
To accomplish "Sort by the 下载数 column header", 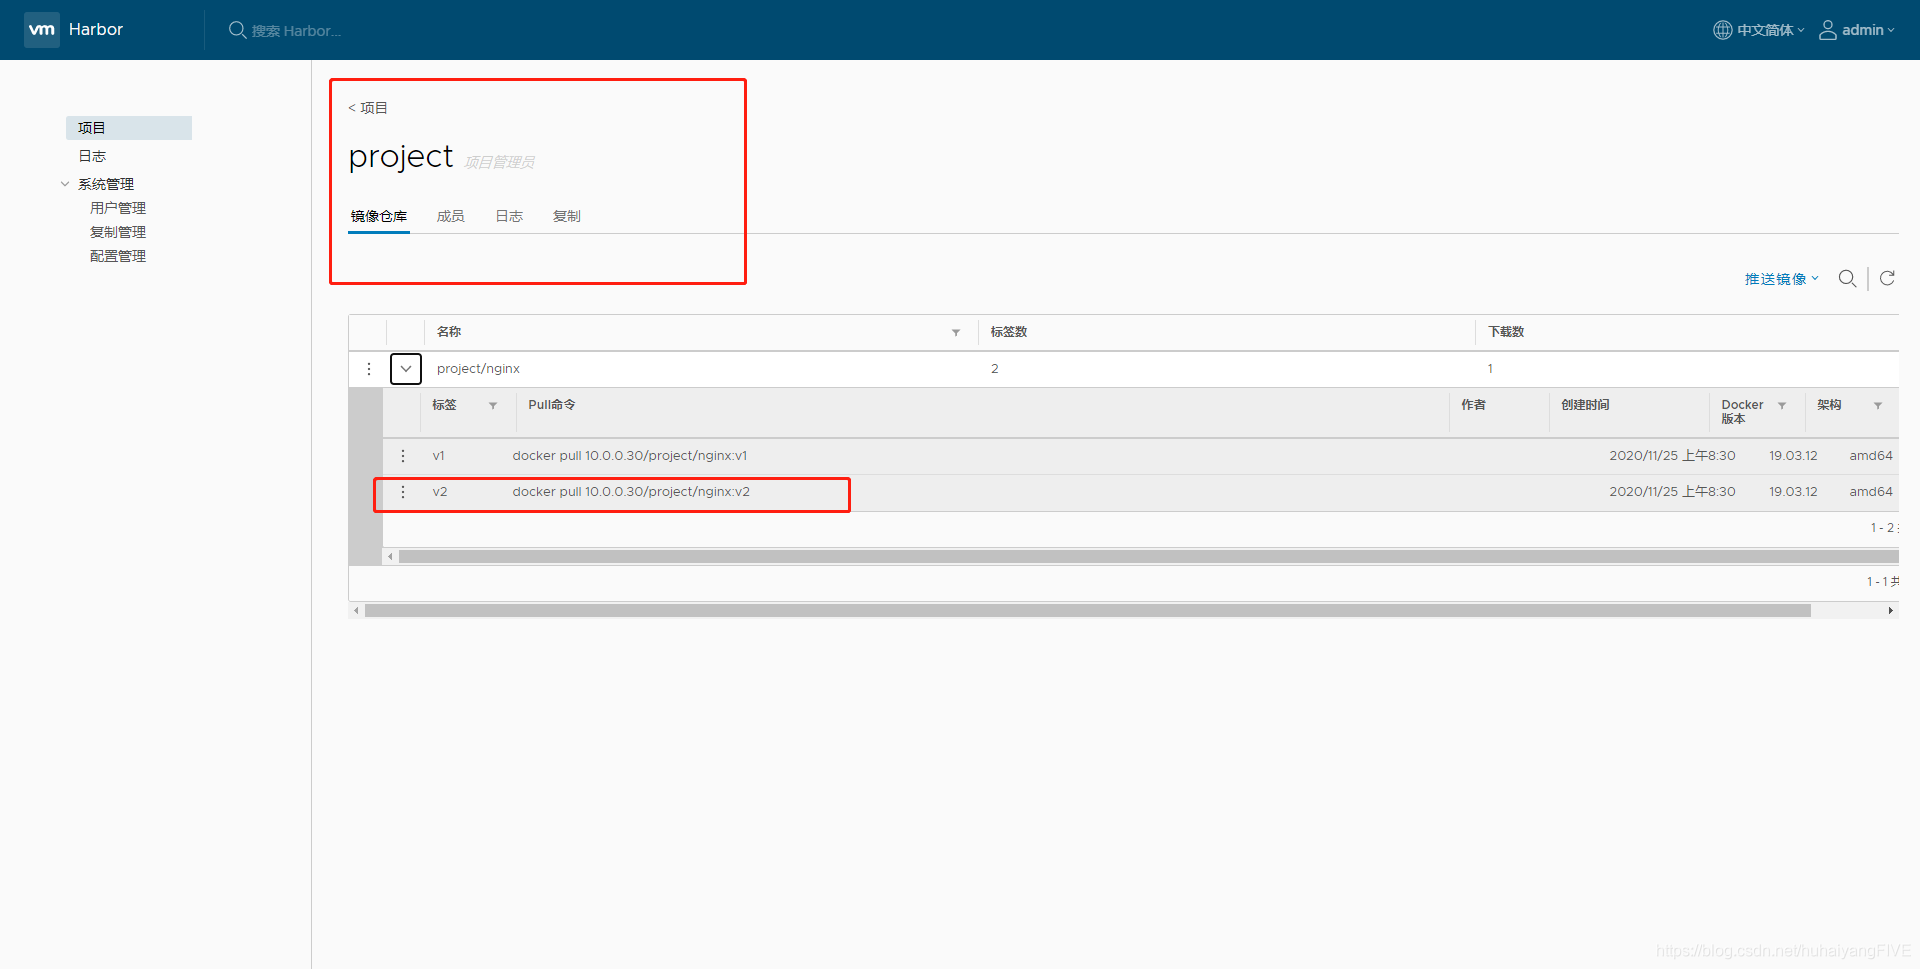I will point(1506,332).
